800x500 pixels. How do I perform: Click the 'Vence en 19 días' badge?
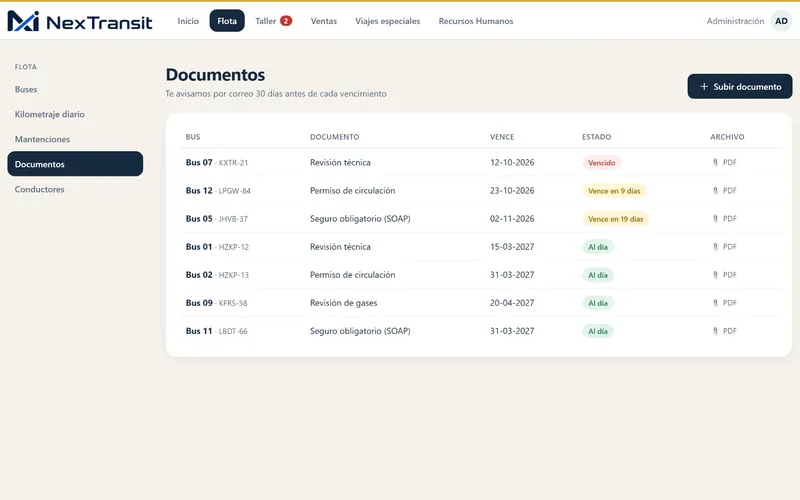(616, 219)
